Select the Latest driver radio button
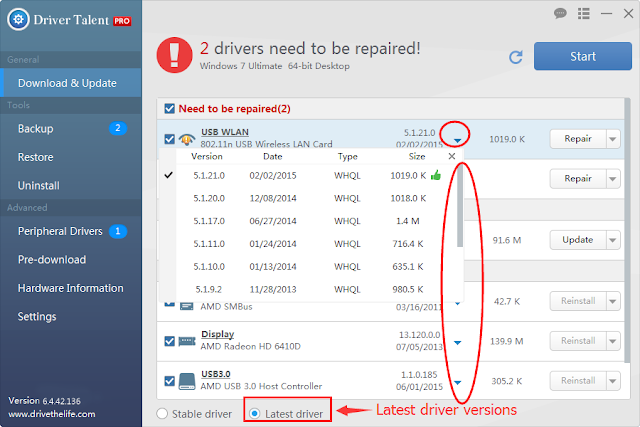 [x=255, y=414]
